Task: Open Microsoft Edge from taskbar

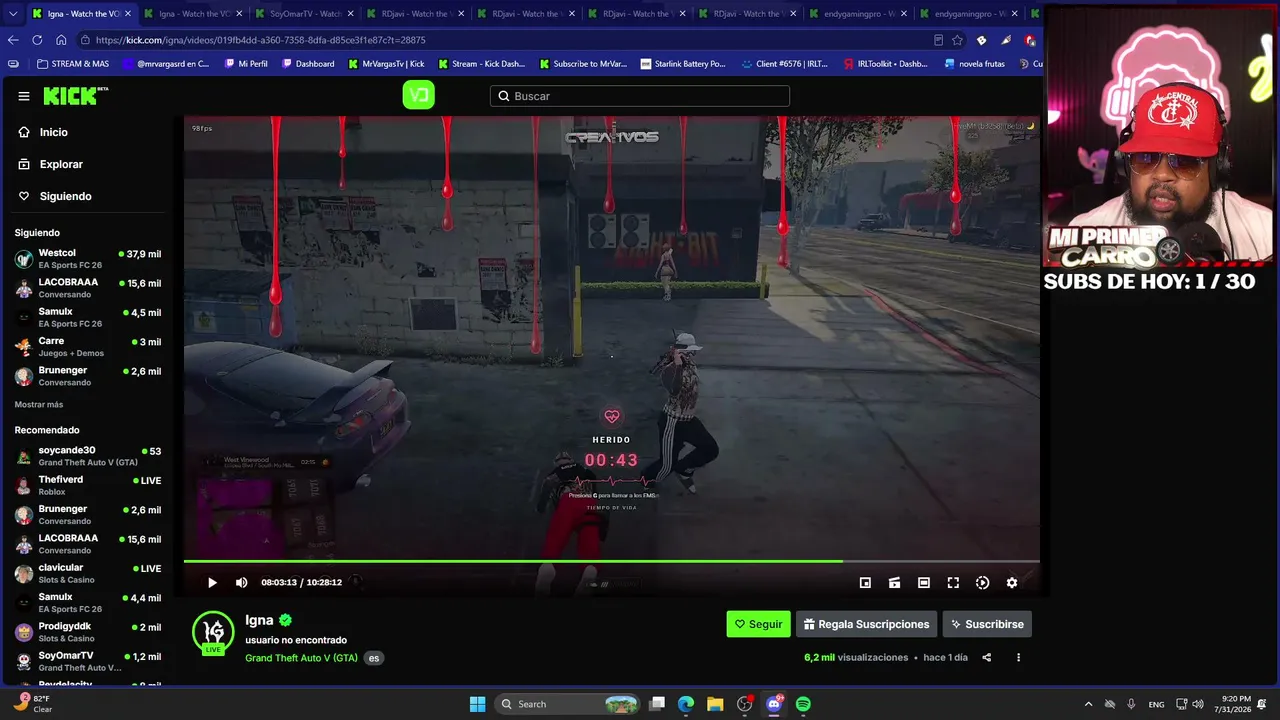Action: [x=686, y=704]
